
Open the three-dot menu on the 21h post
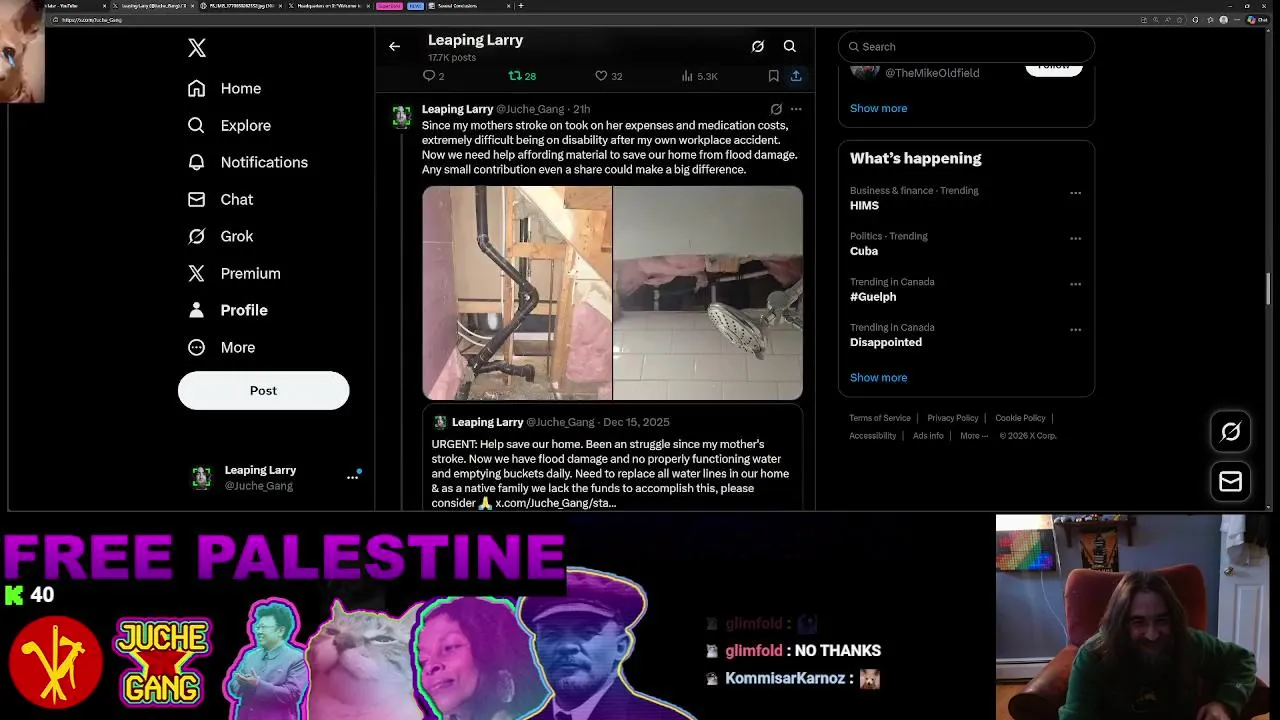coord(796,109)
